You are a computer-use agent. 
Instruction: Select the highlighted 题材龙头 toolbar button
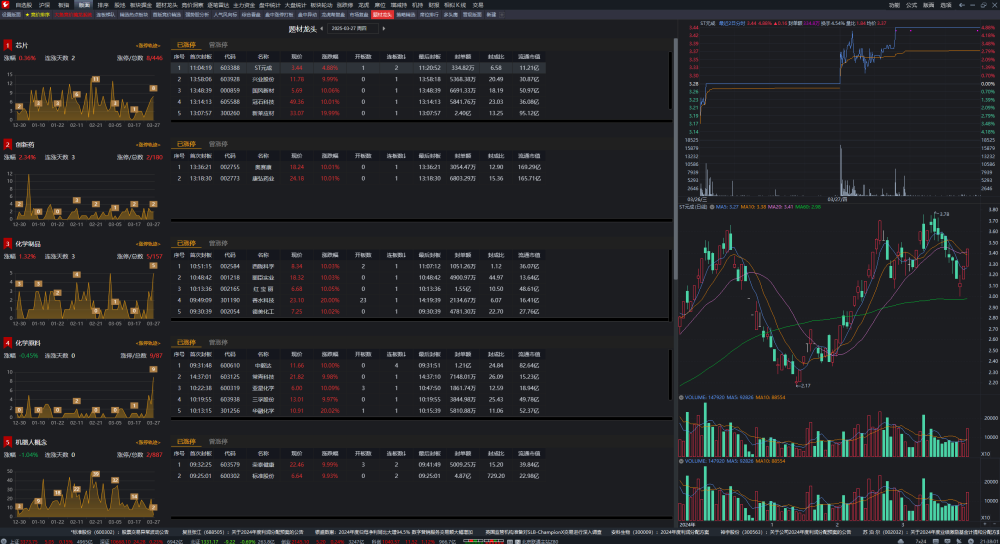(381, 14)
